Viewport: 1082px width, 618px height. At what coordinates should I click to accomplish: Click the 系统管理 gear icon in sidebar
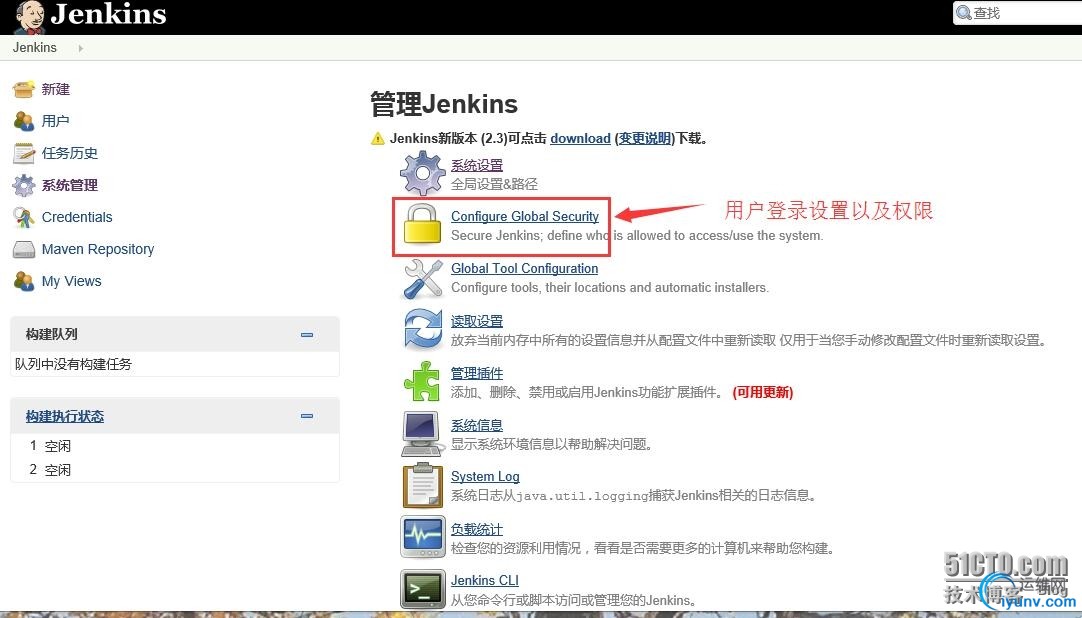click(23, 185)
